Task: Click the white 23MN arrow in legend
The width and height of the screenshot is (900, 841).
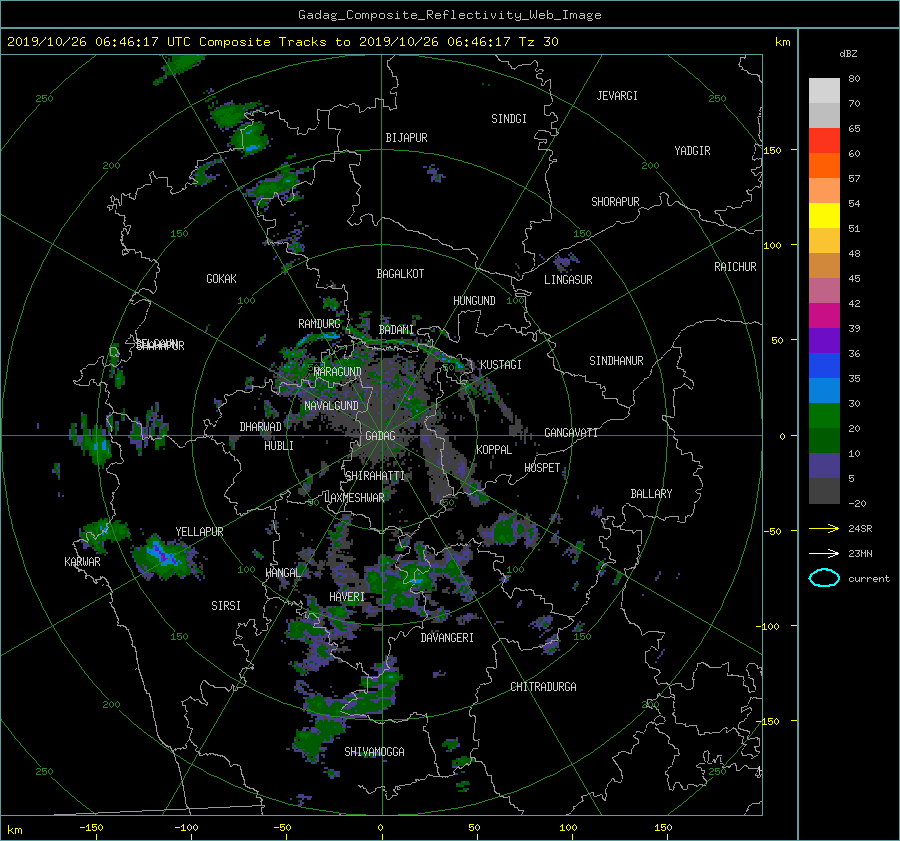Action: 824,553
